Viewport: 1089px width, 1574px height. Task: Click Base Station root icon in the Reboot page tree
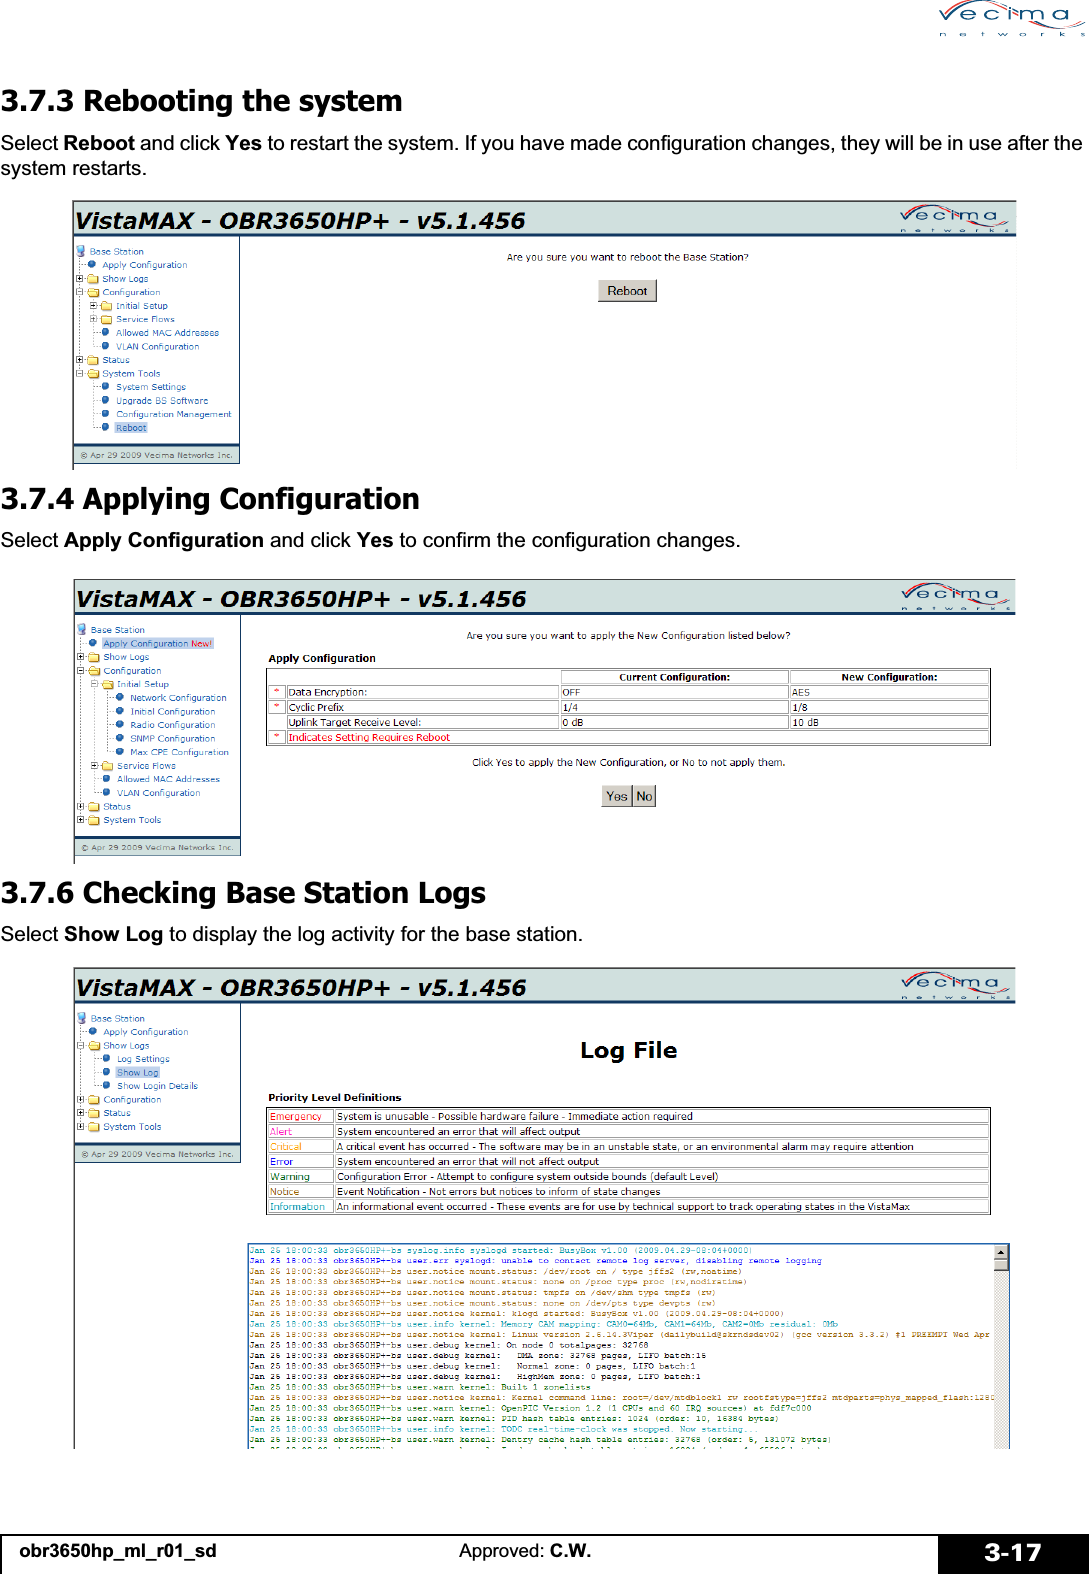pyautogui.click(x=81, y=251)
